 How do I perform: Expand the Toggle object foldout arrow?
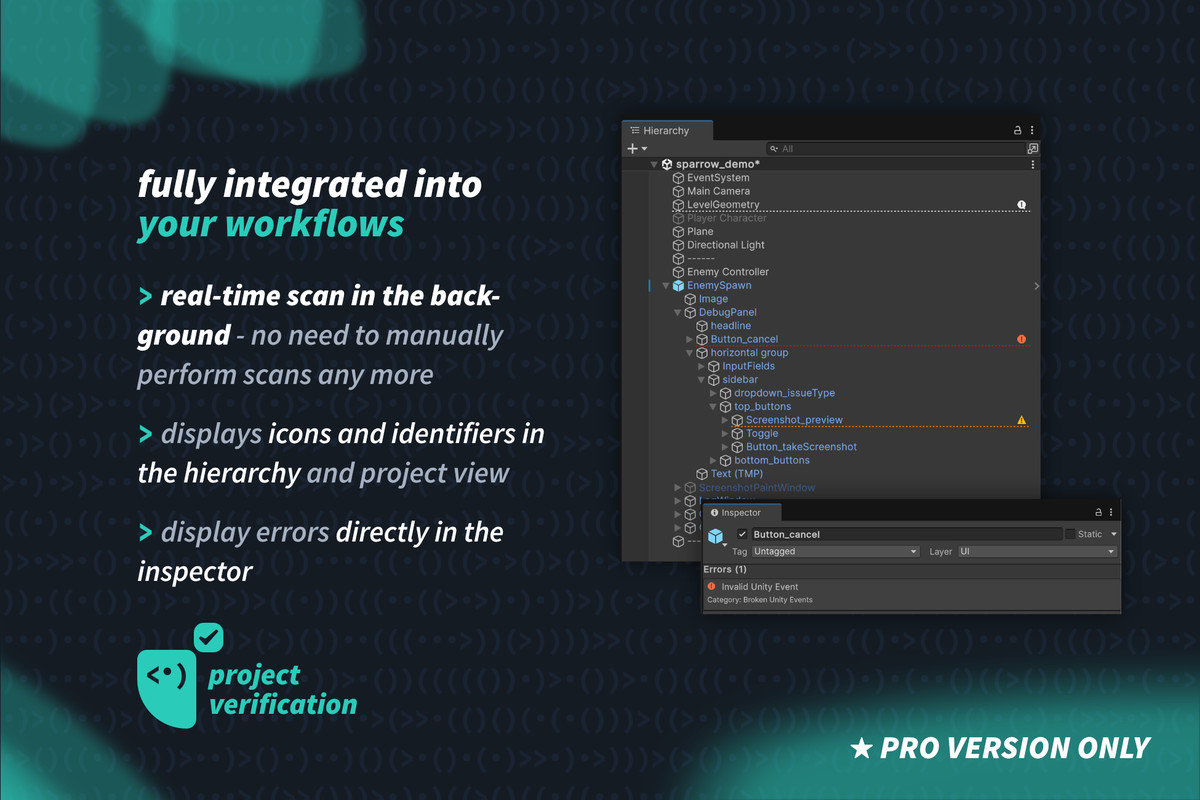pyautogui.click(x=726, y=434)
